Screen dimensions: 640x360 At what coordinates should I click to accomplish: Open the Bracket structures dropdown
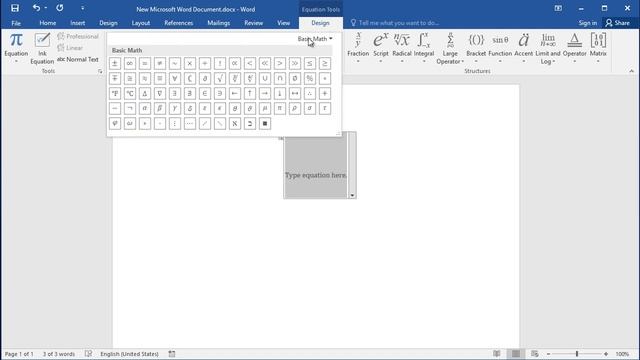(476, 48)
